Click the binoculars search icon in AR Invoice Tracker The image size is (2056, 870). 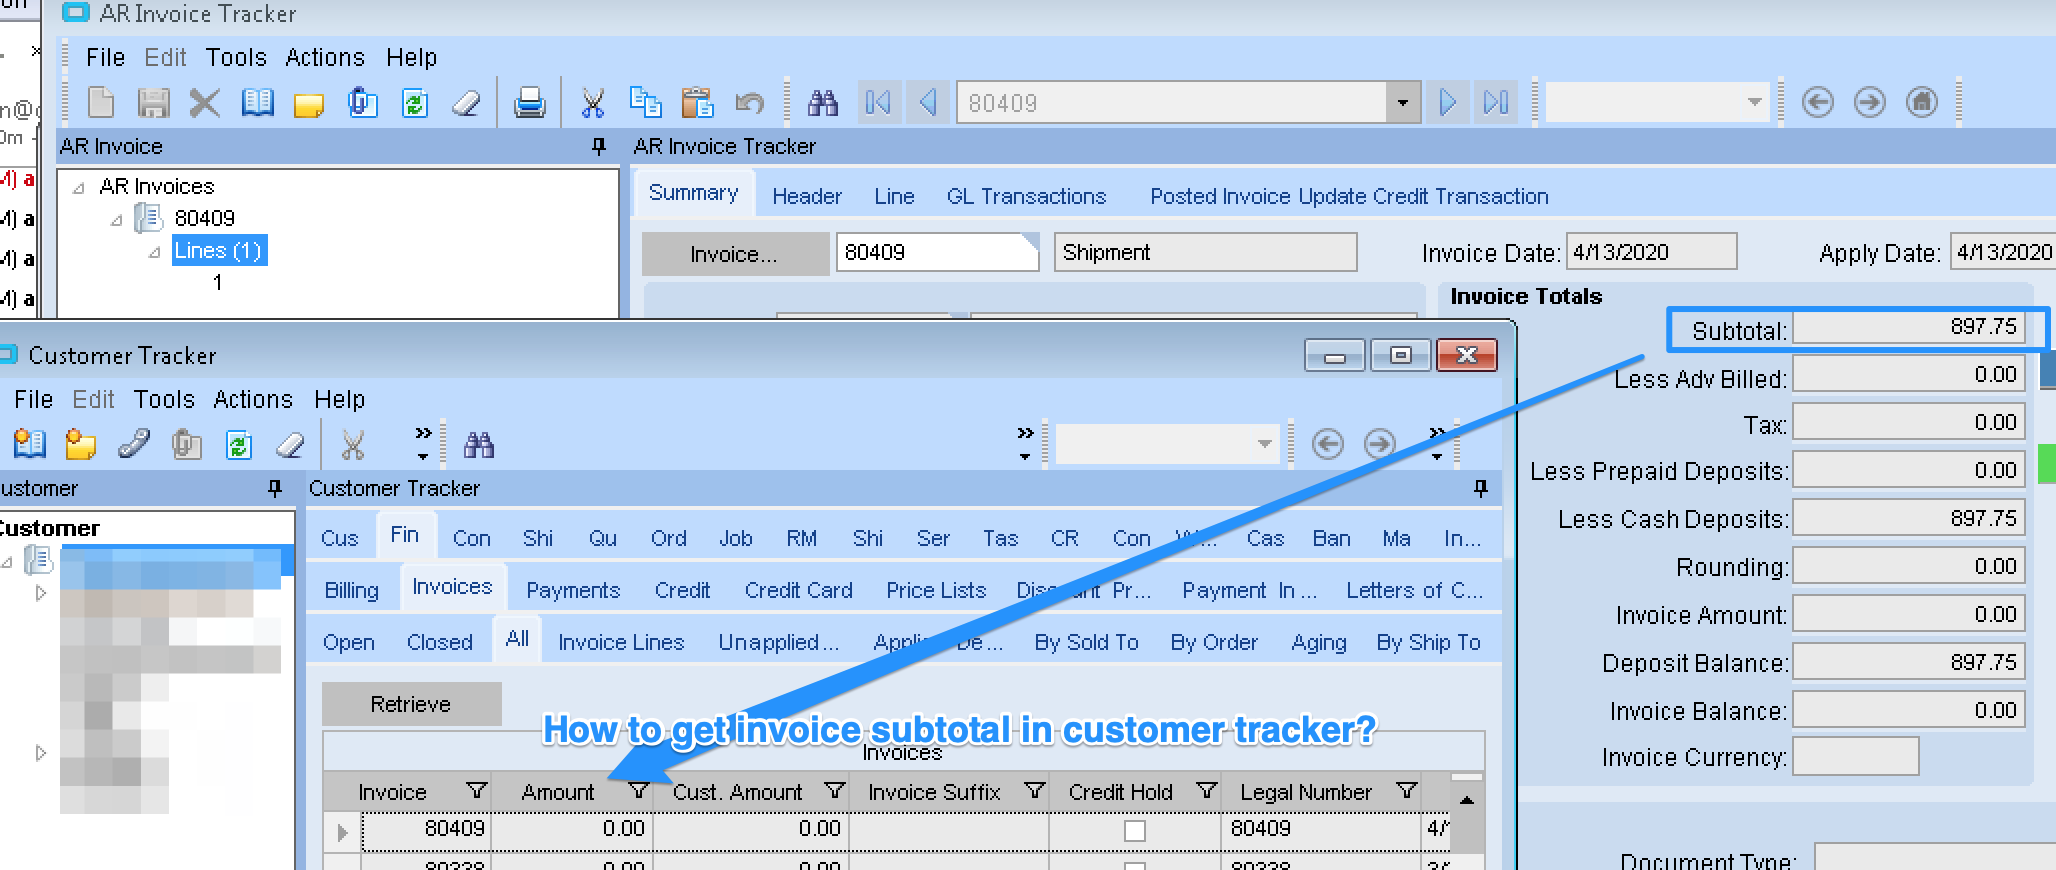822,102
